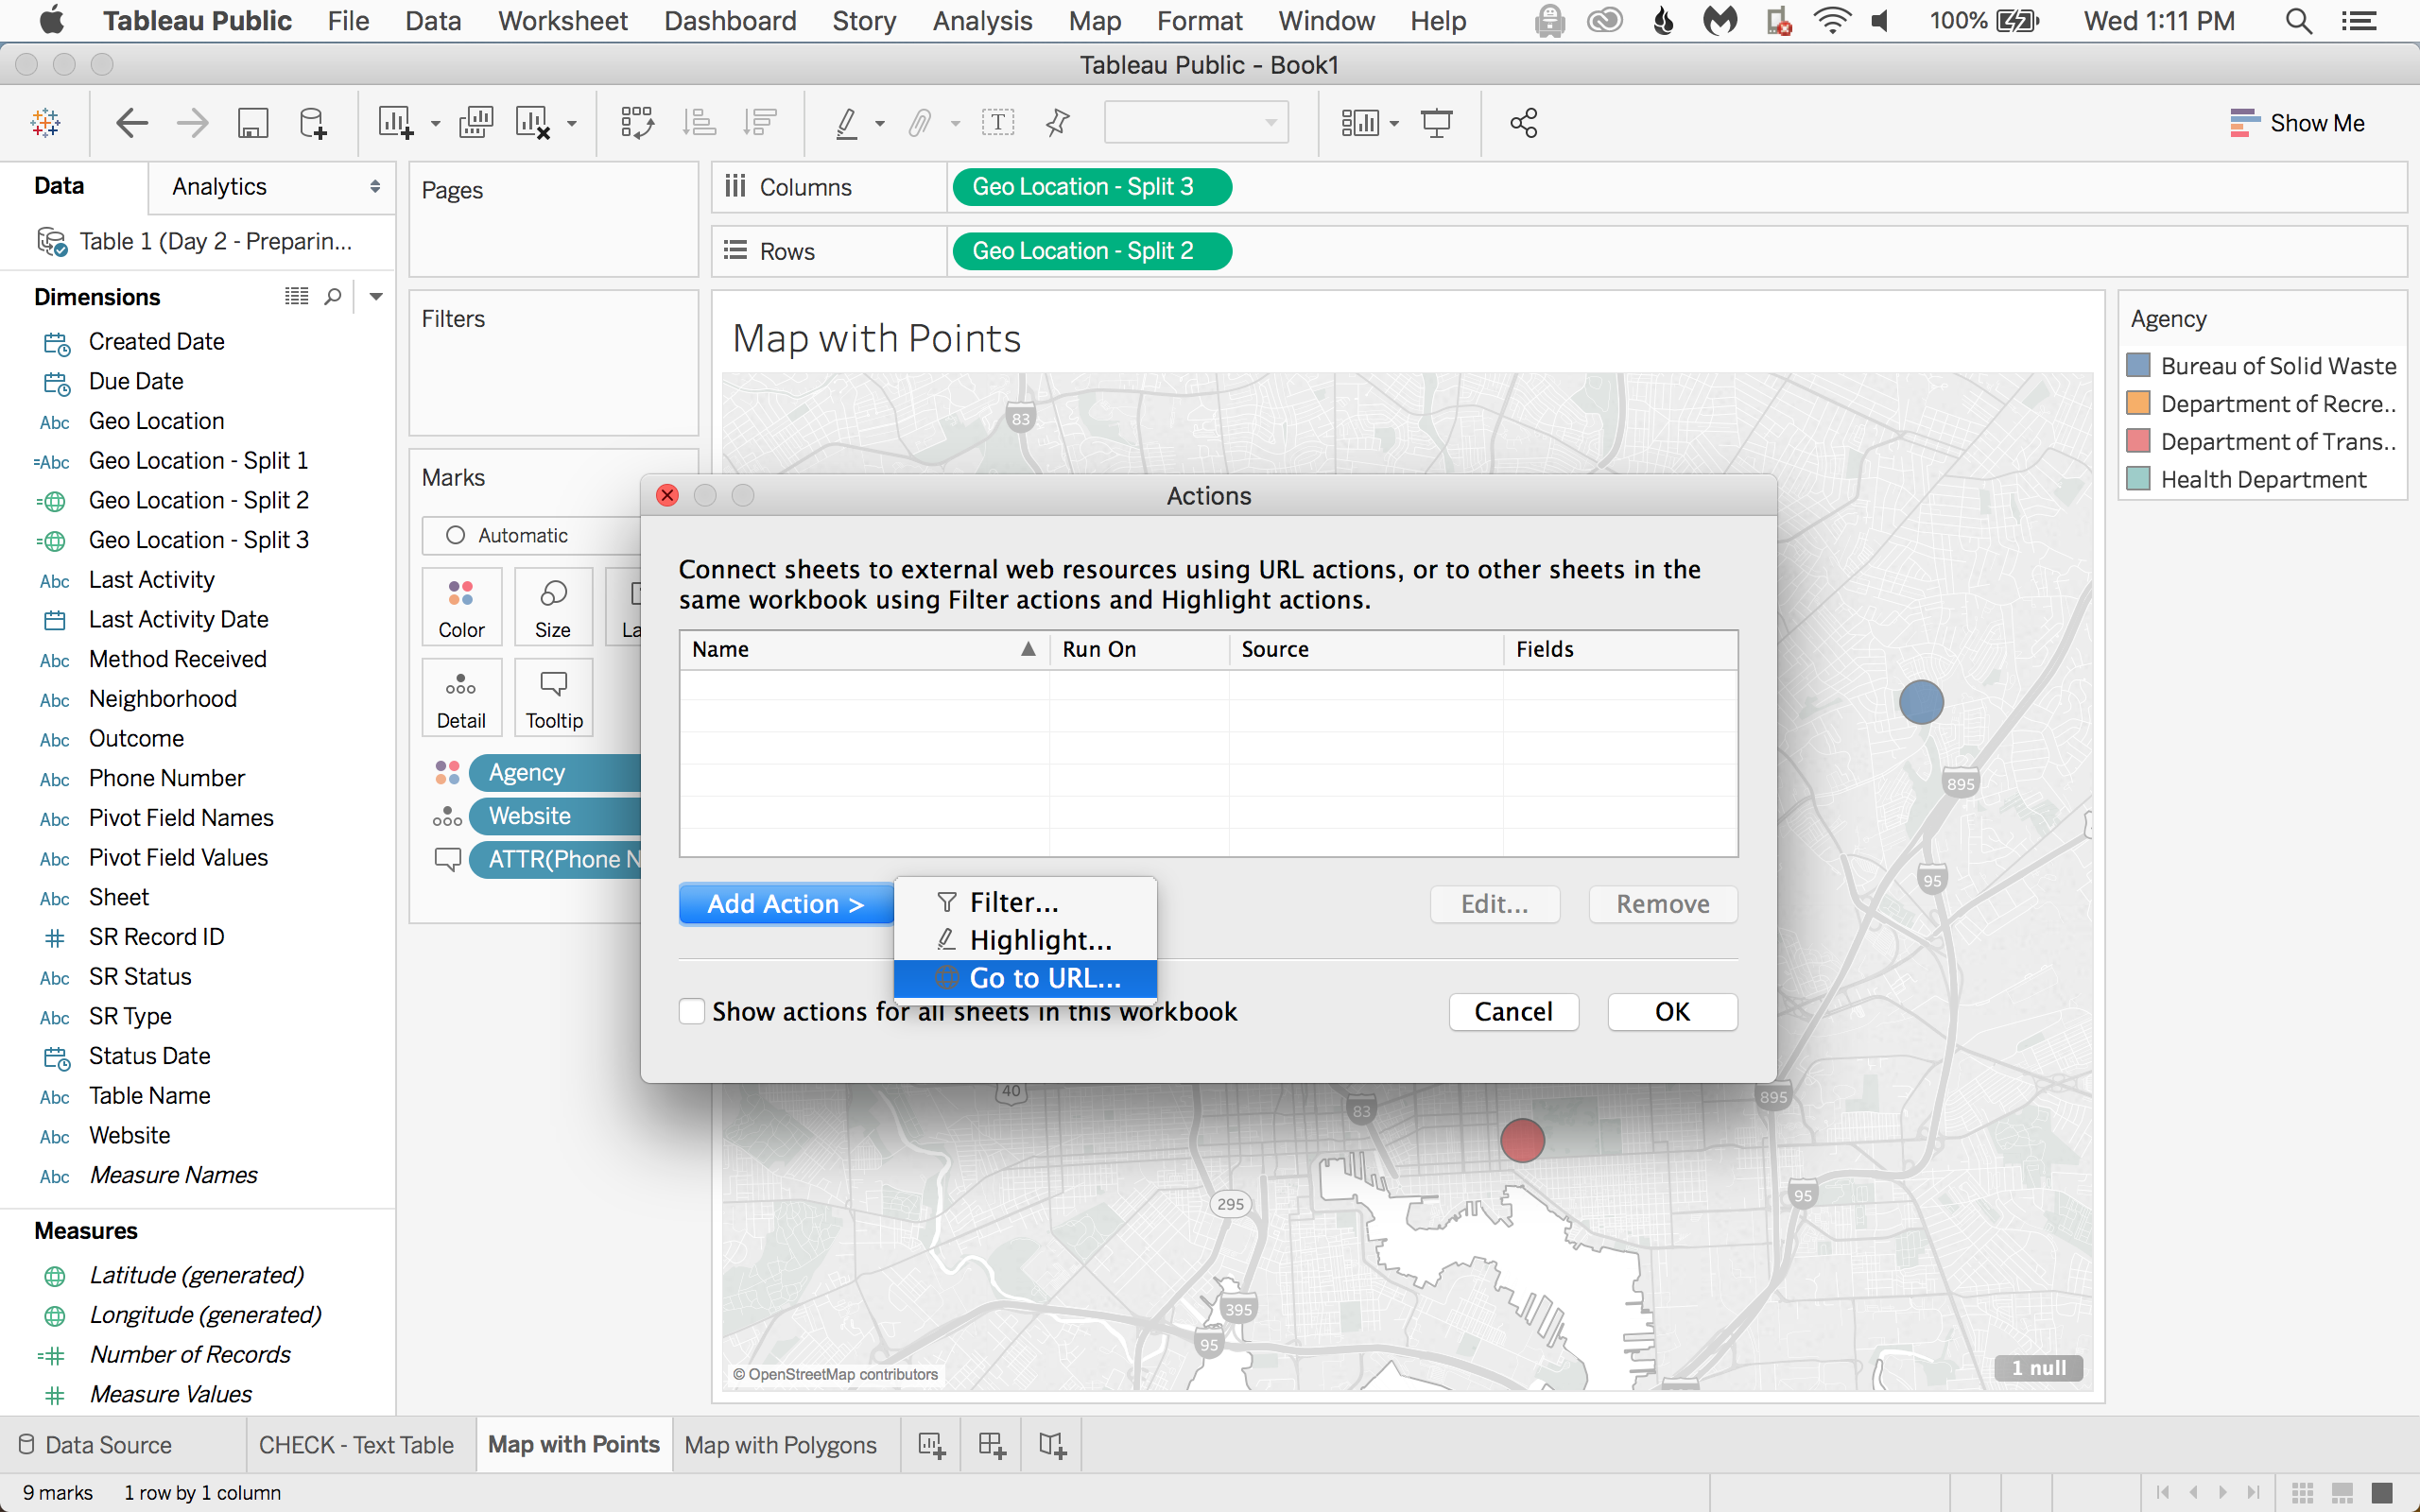Select Agency pill on Marks card

point(554,772)
